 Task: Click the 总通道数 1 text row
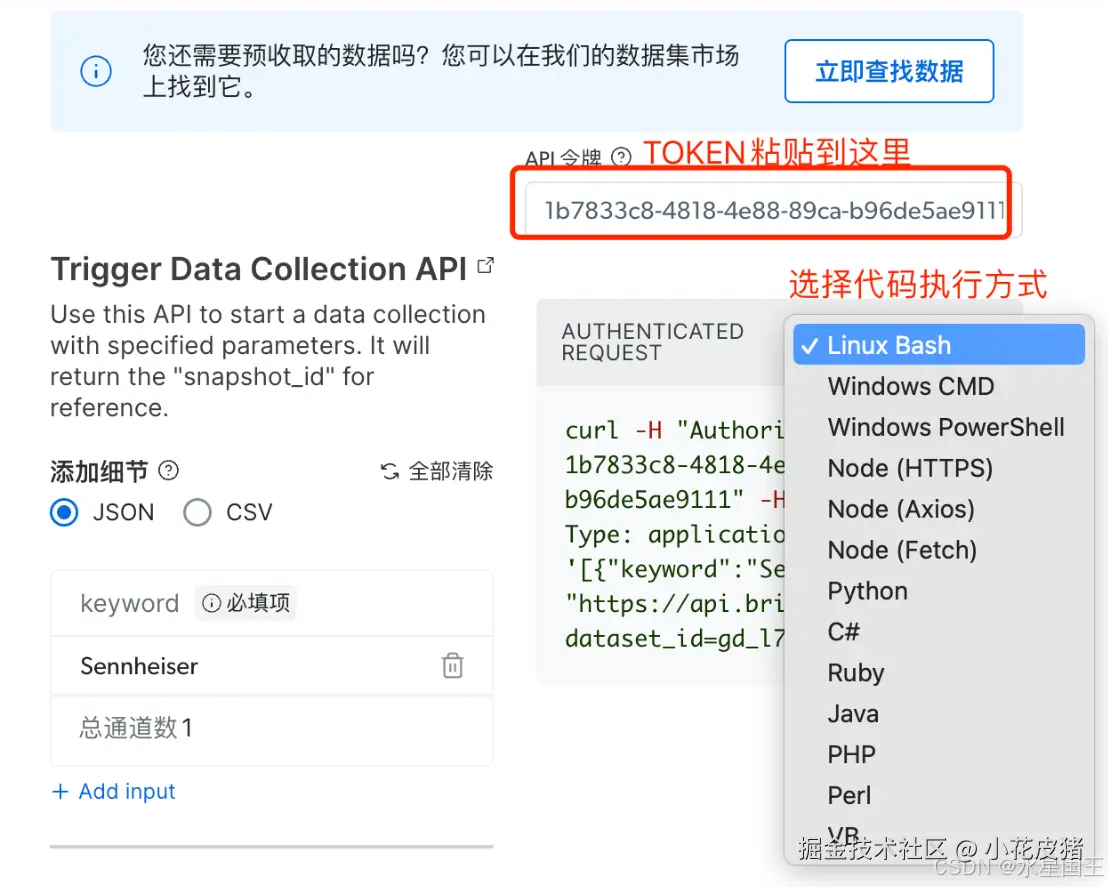coord(271,728)
